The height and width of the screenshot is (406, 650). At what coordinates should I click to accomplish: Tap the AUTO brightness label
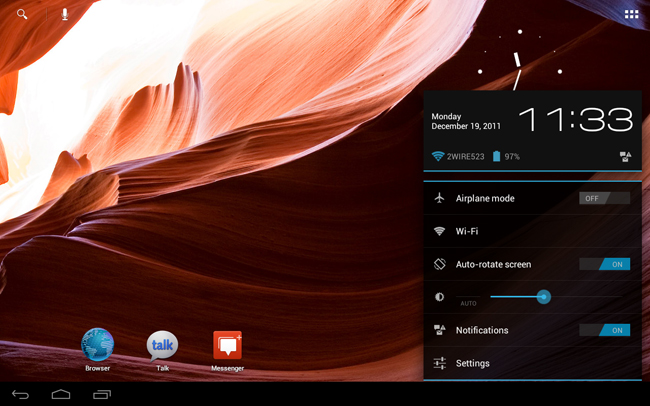click(468, 303)
